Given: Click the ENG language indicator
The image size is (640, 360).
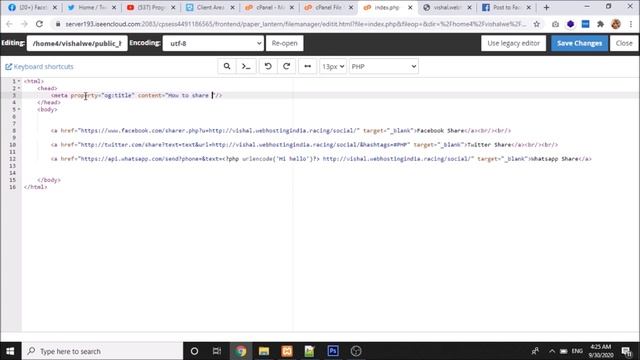Looking at the screenshot, I should point(577,351).
